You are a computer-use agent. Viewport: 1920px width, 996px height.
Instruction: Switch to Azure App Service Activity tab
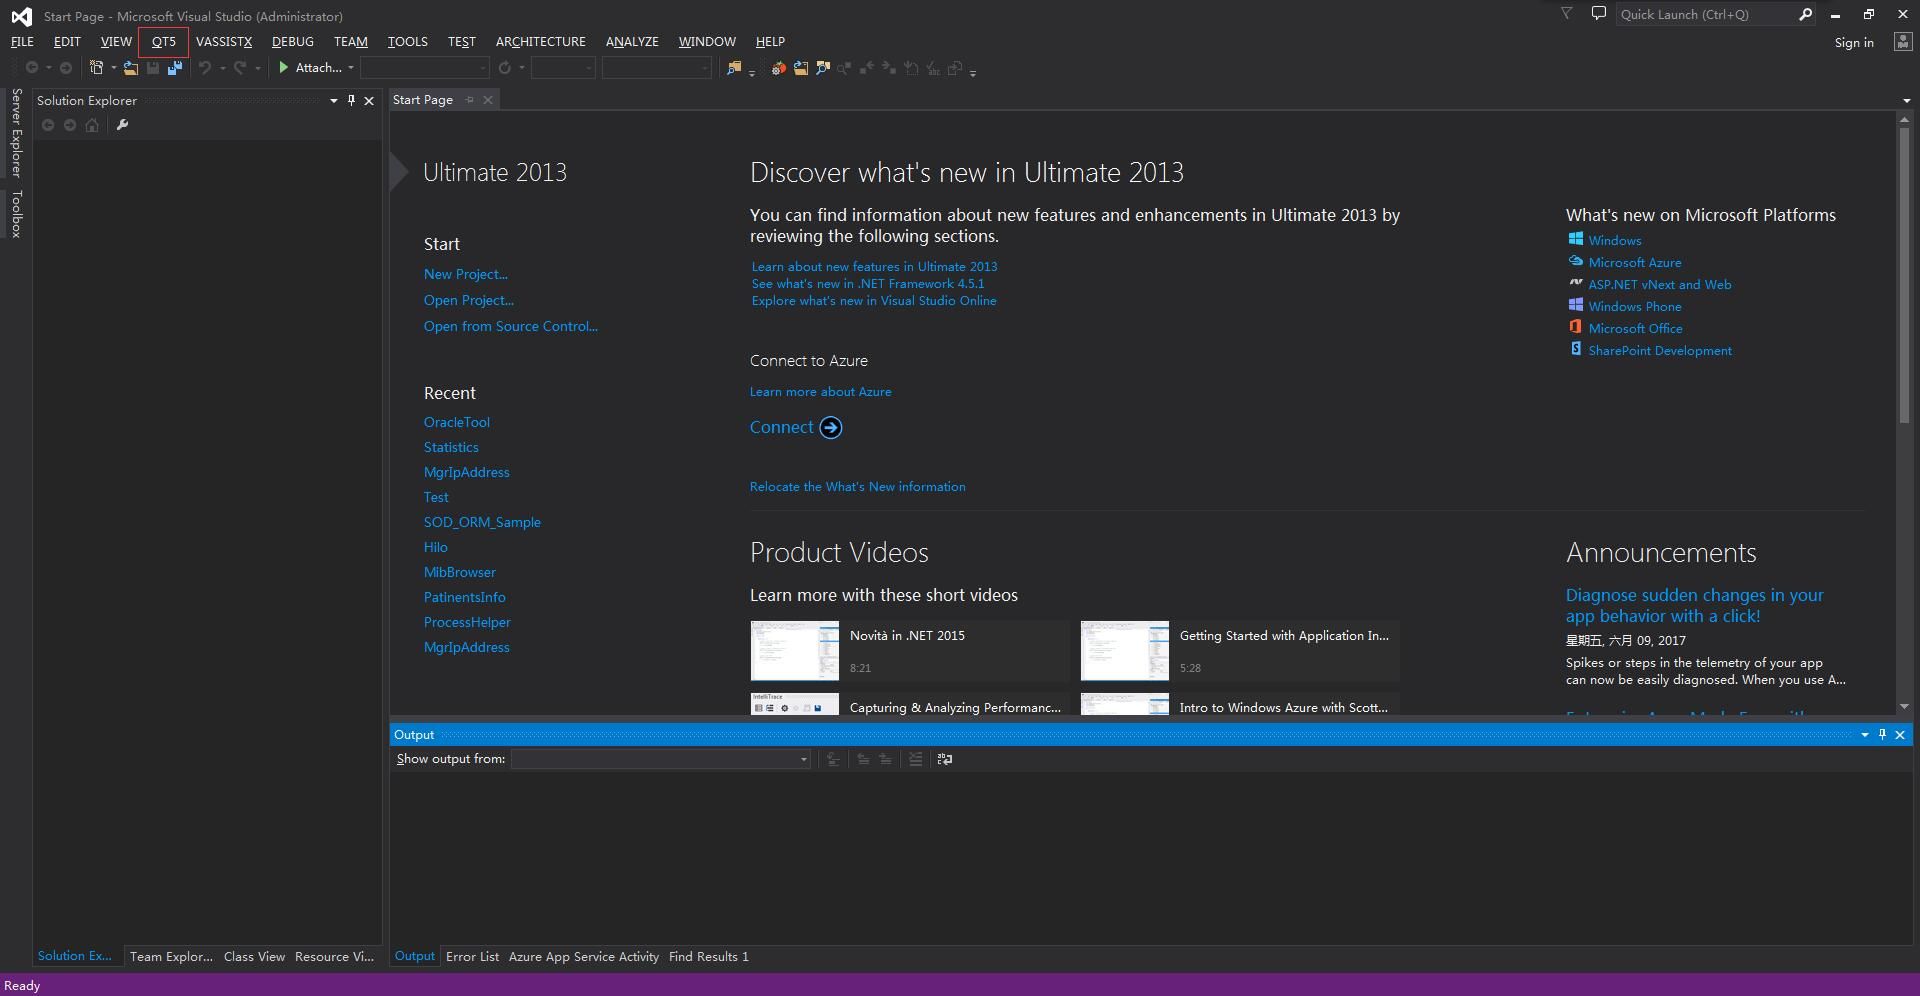(x=584, y=957)
